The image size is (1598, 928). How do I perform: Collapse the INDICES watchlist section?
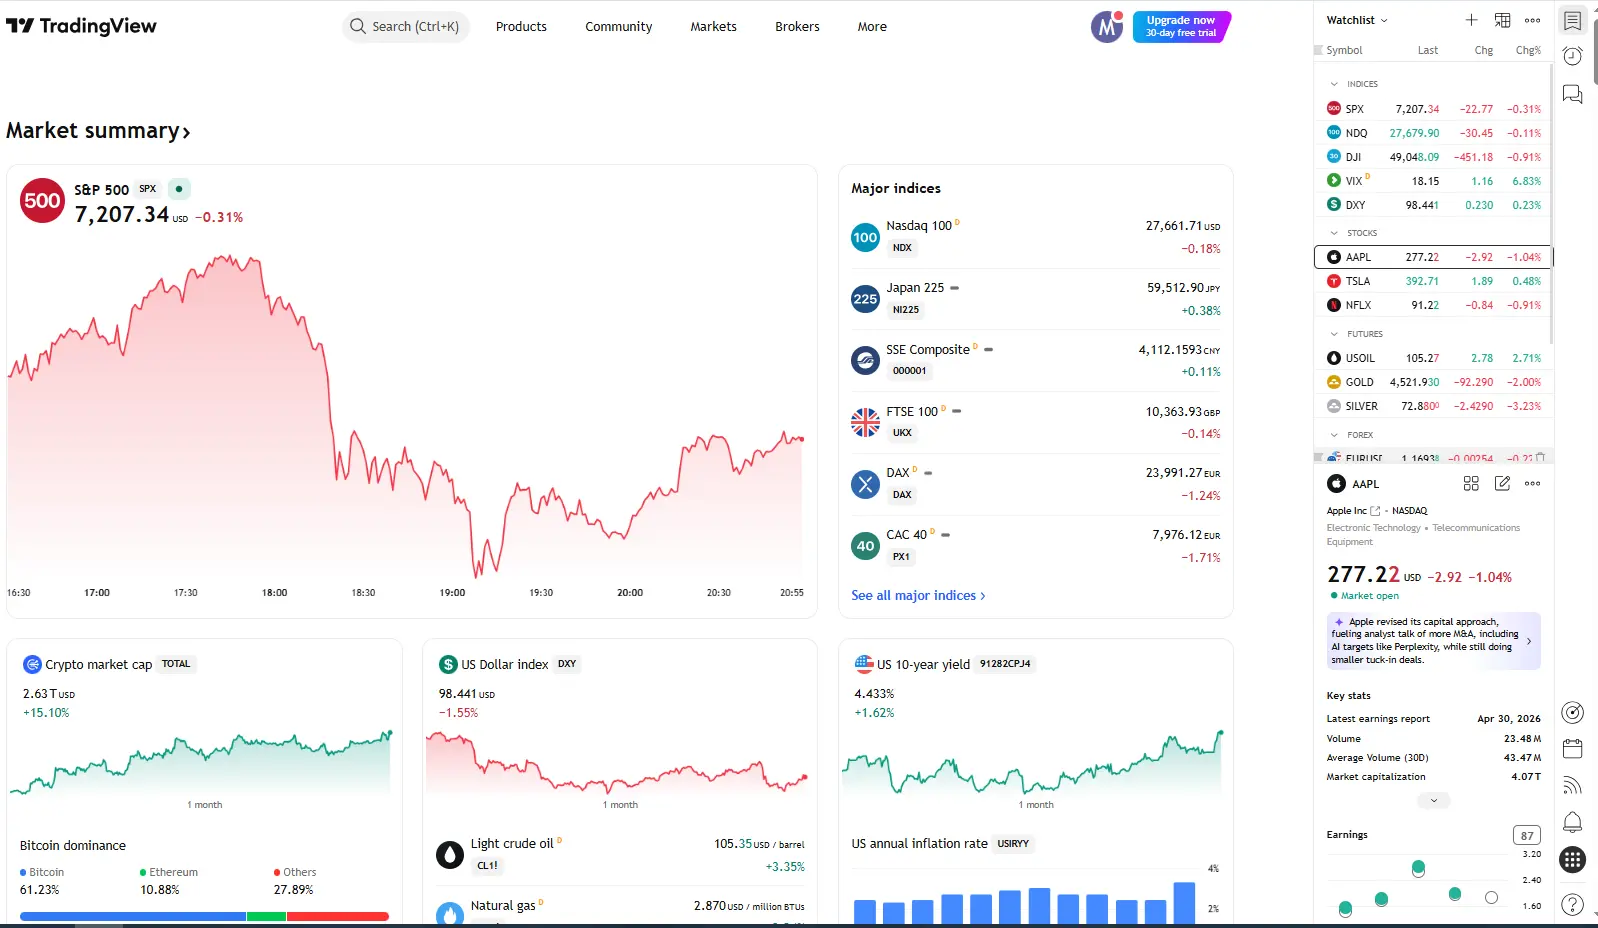(1334, 84)
